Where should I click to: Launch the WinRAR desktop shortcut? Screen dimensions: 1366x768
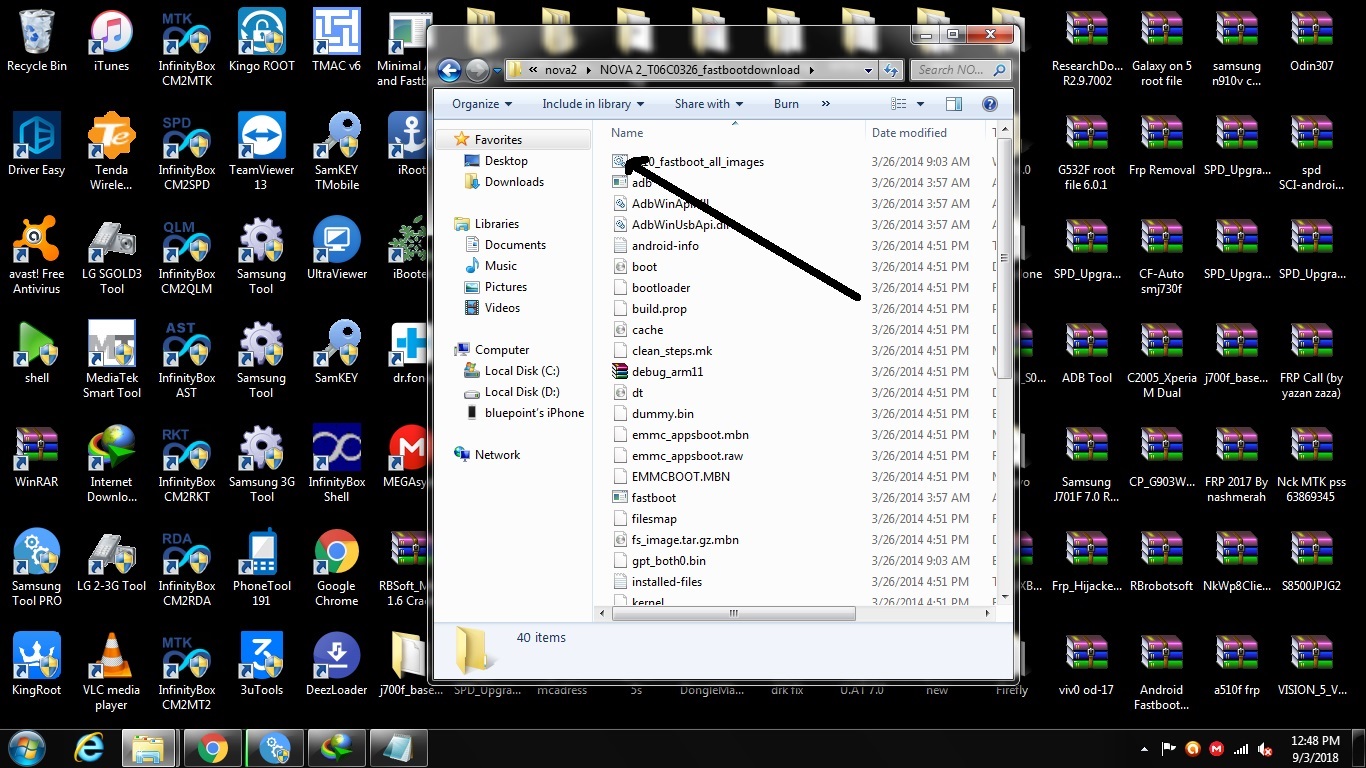(x=37, y=457)
